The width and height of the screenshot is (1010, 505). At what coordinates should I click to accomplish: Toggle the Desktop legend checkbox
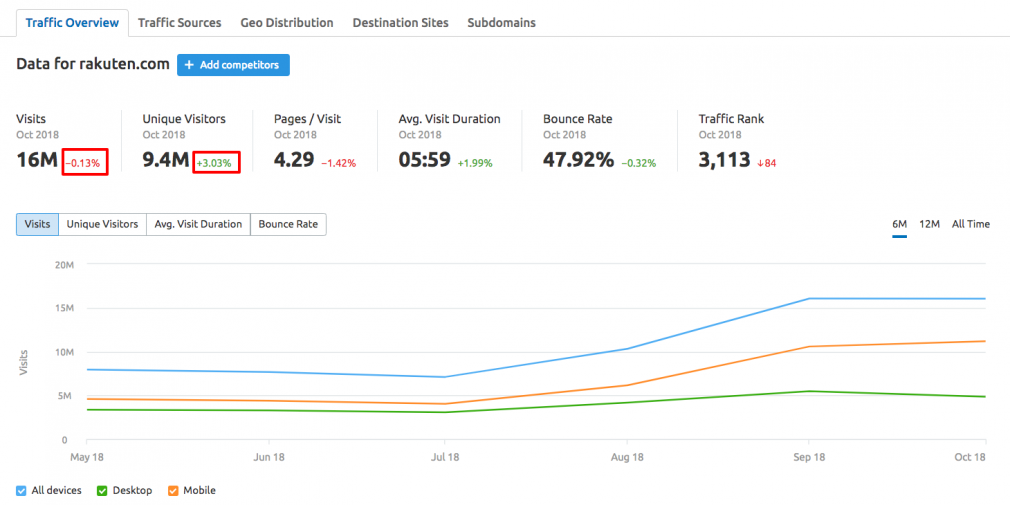[102, 490]
